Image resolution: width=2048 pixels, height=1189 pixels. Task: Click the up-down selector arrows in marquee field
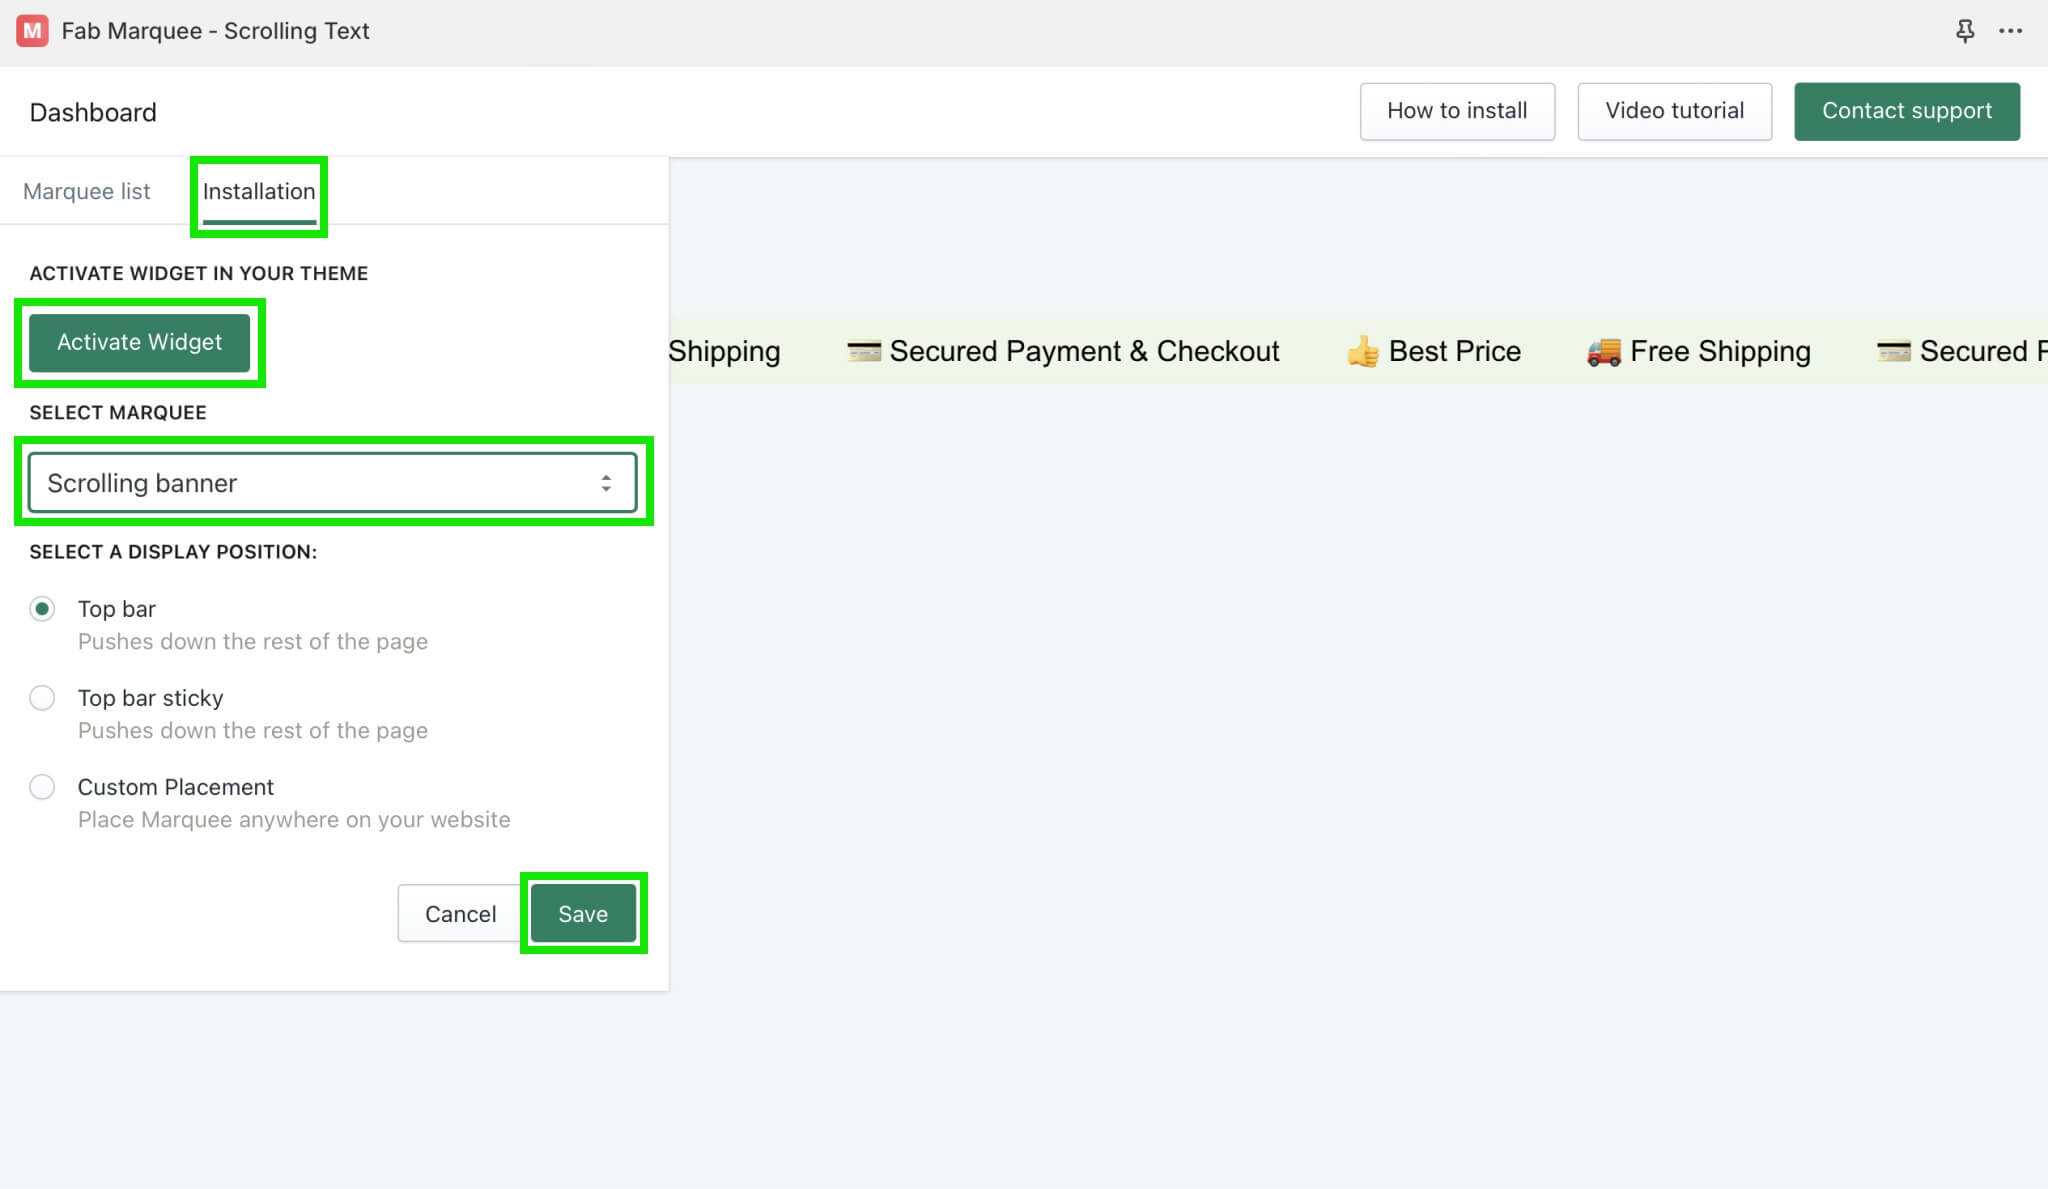[607, 482]
